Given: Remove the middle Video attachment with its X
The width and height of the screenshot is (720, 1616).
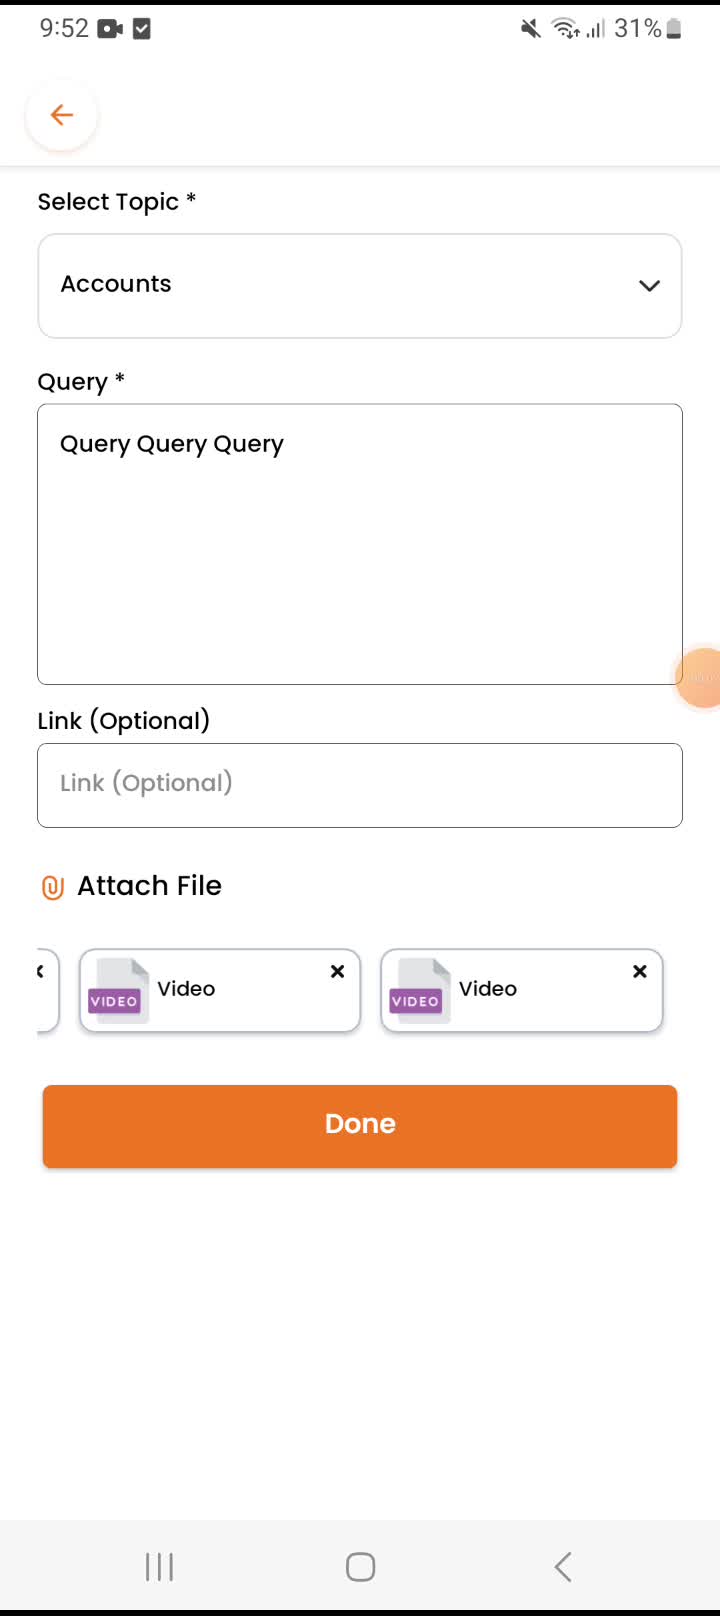Looking at the screenshot, I should [338, 971].
